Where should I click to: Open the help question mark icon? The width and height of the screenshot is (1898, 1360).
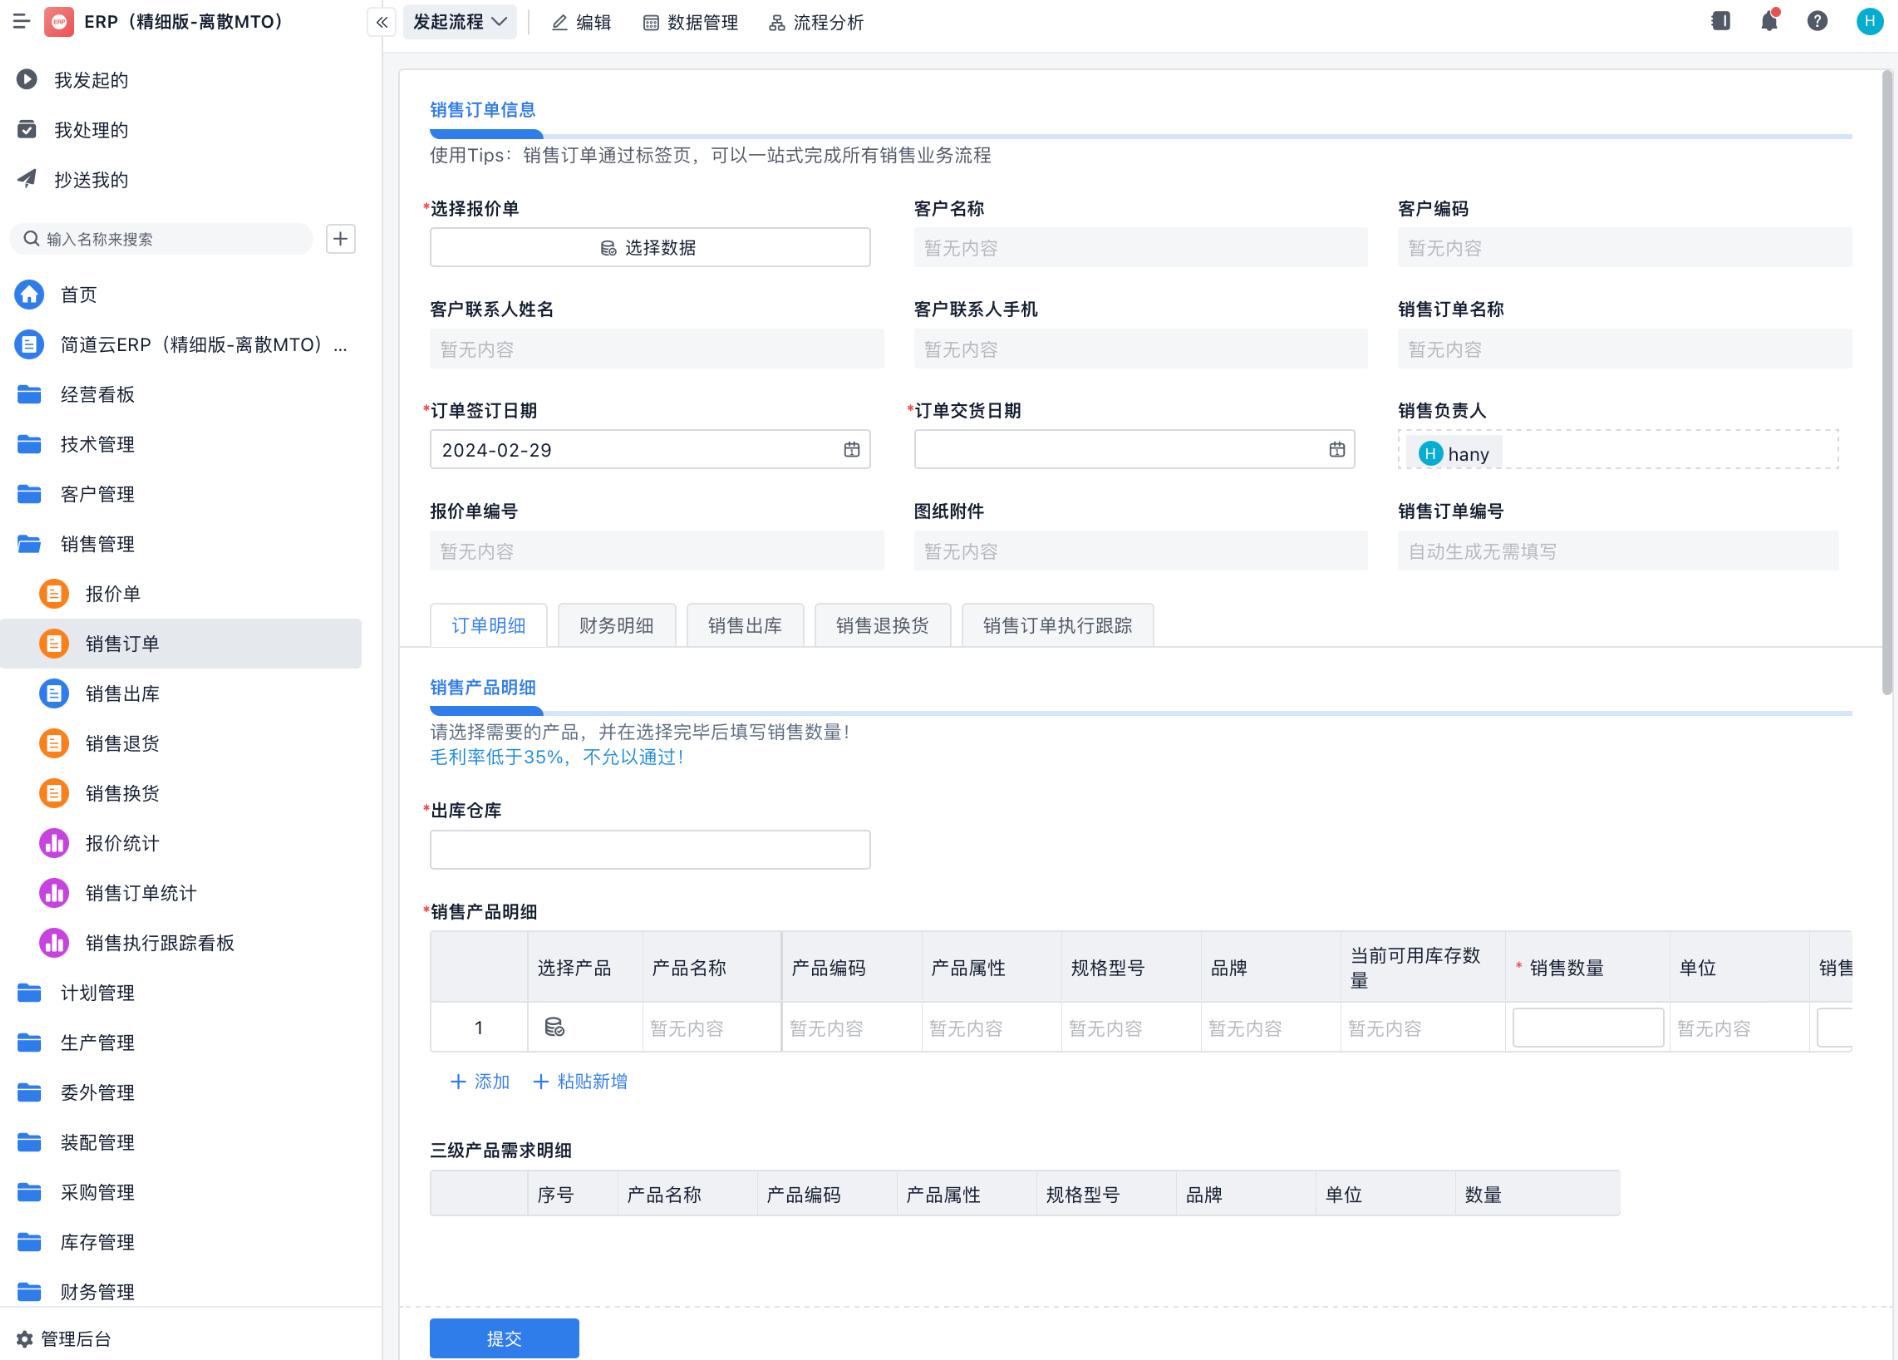pos(1817,21)
